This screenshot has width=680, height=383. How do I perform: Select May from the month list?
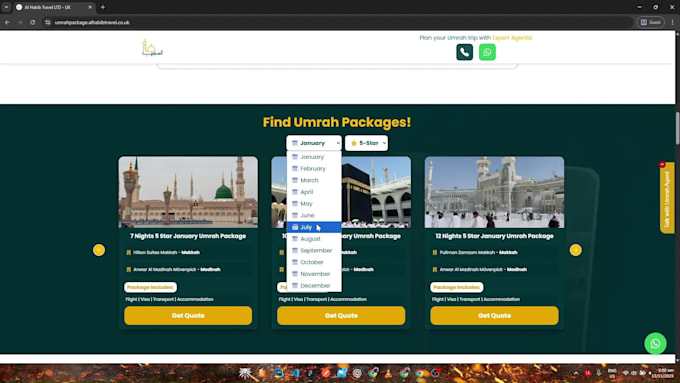pos(314,204)
